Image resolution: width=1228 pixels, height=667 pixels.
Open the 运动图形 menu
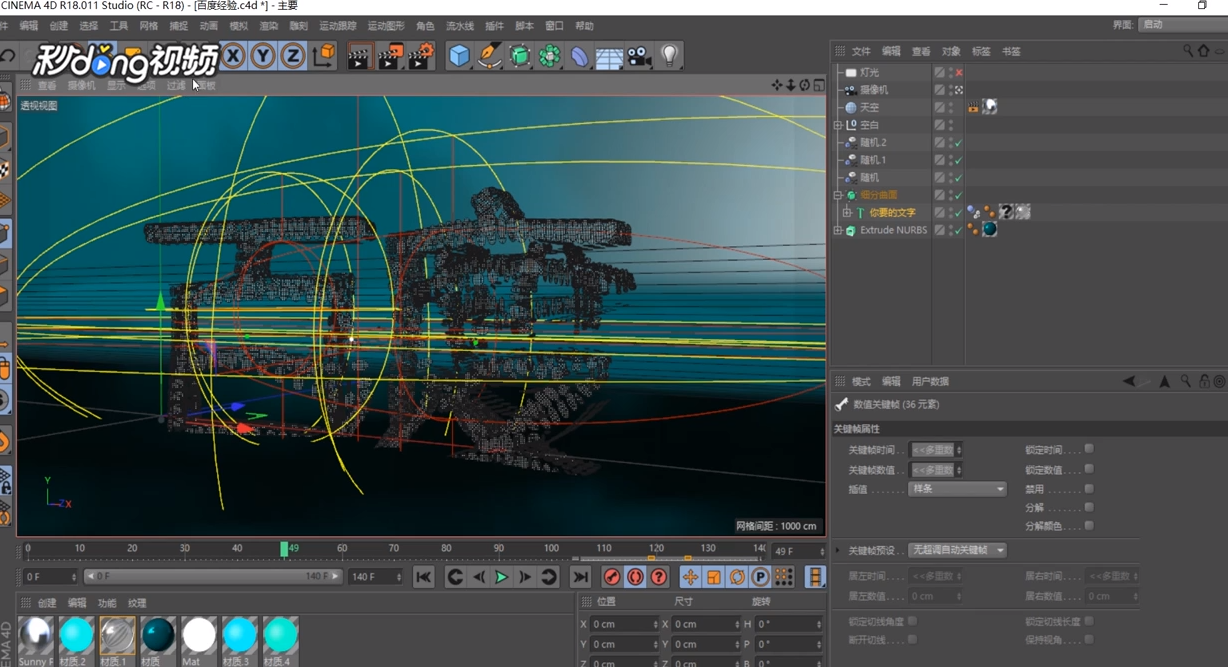tap(386, 26)
